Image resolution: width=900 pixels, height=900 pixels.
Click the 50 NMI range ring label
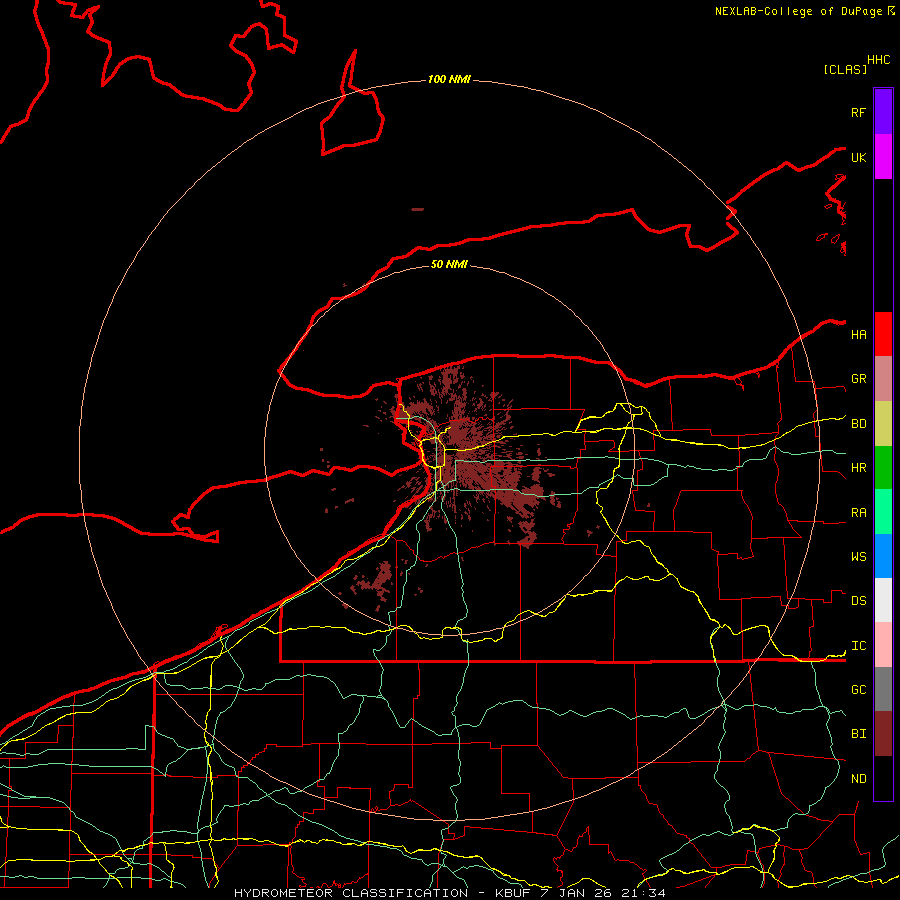point(449,264)
